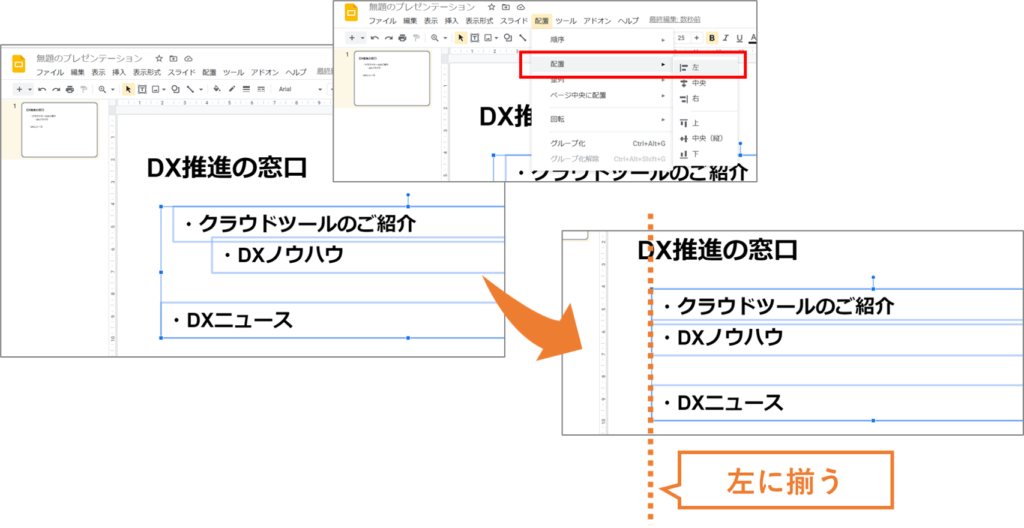Open ツール menu in window with 配置 menu open
The width and height of the screenshot is (1024, 528).
[566, 21]
